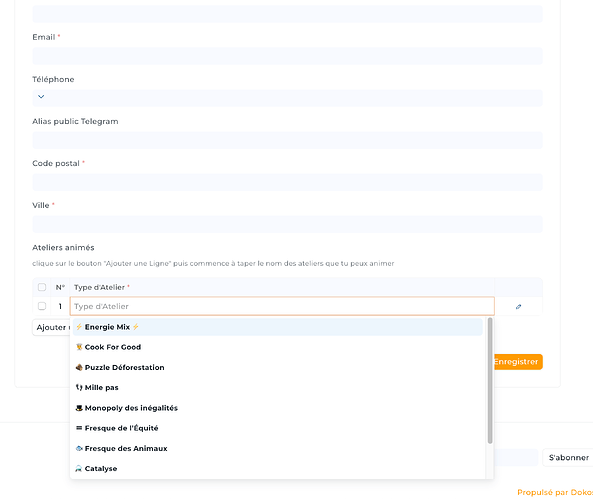Image resolution: width=593 pixels, height=499 pixels.
Task: Open the Téléphone country code chevron
Action: point(41,96)
